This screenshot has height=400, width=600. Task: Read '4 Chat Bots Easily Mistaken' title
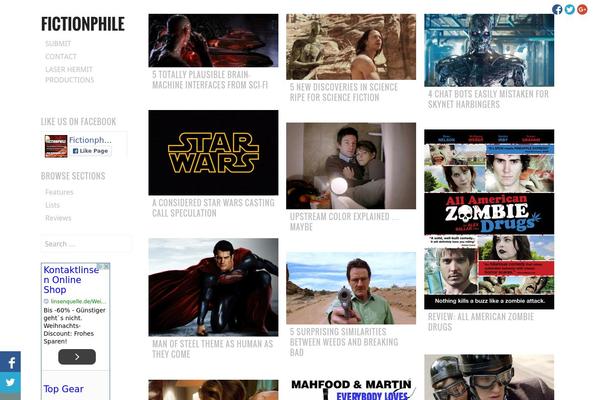point(488,99)
